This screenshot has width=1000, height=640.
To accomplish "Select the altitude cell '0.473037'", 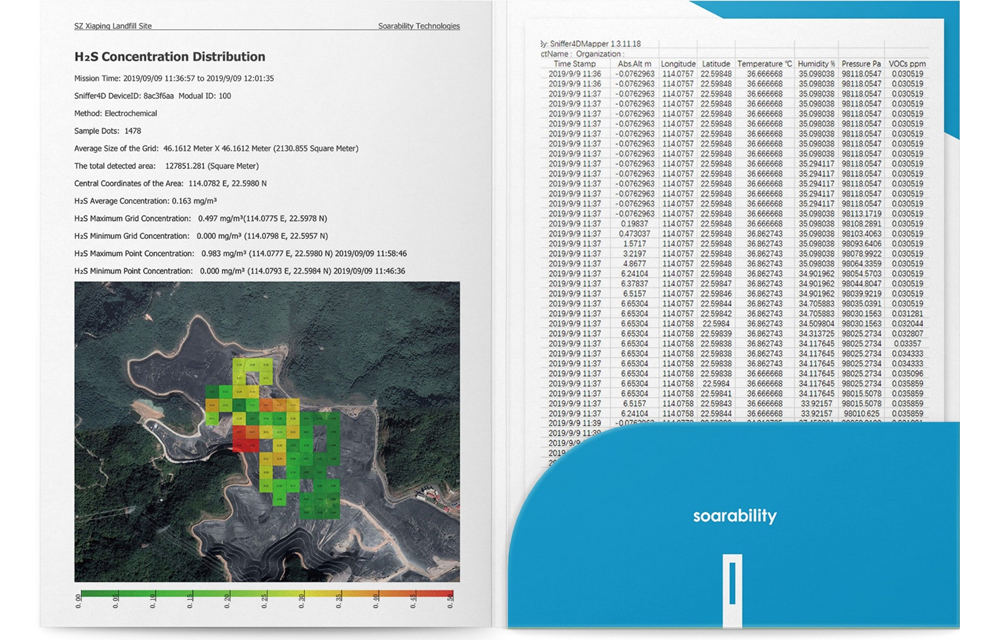I will pyautogui.click(x=635, y=234).
